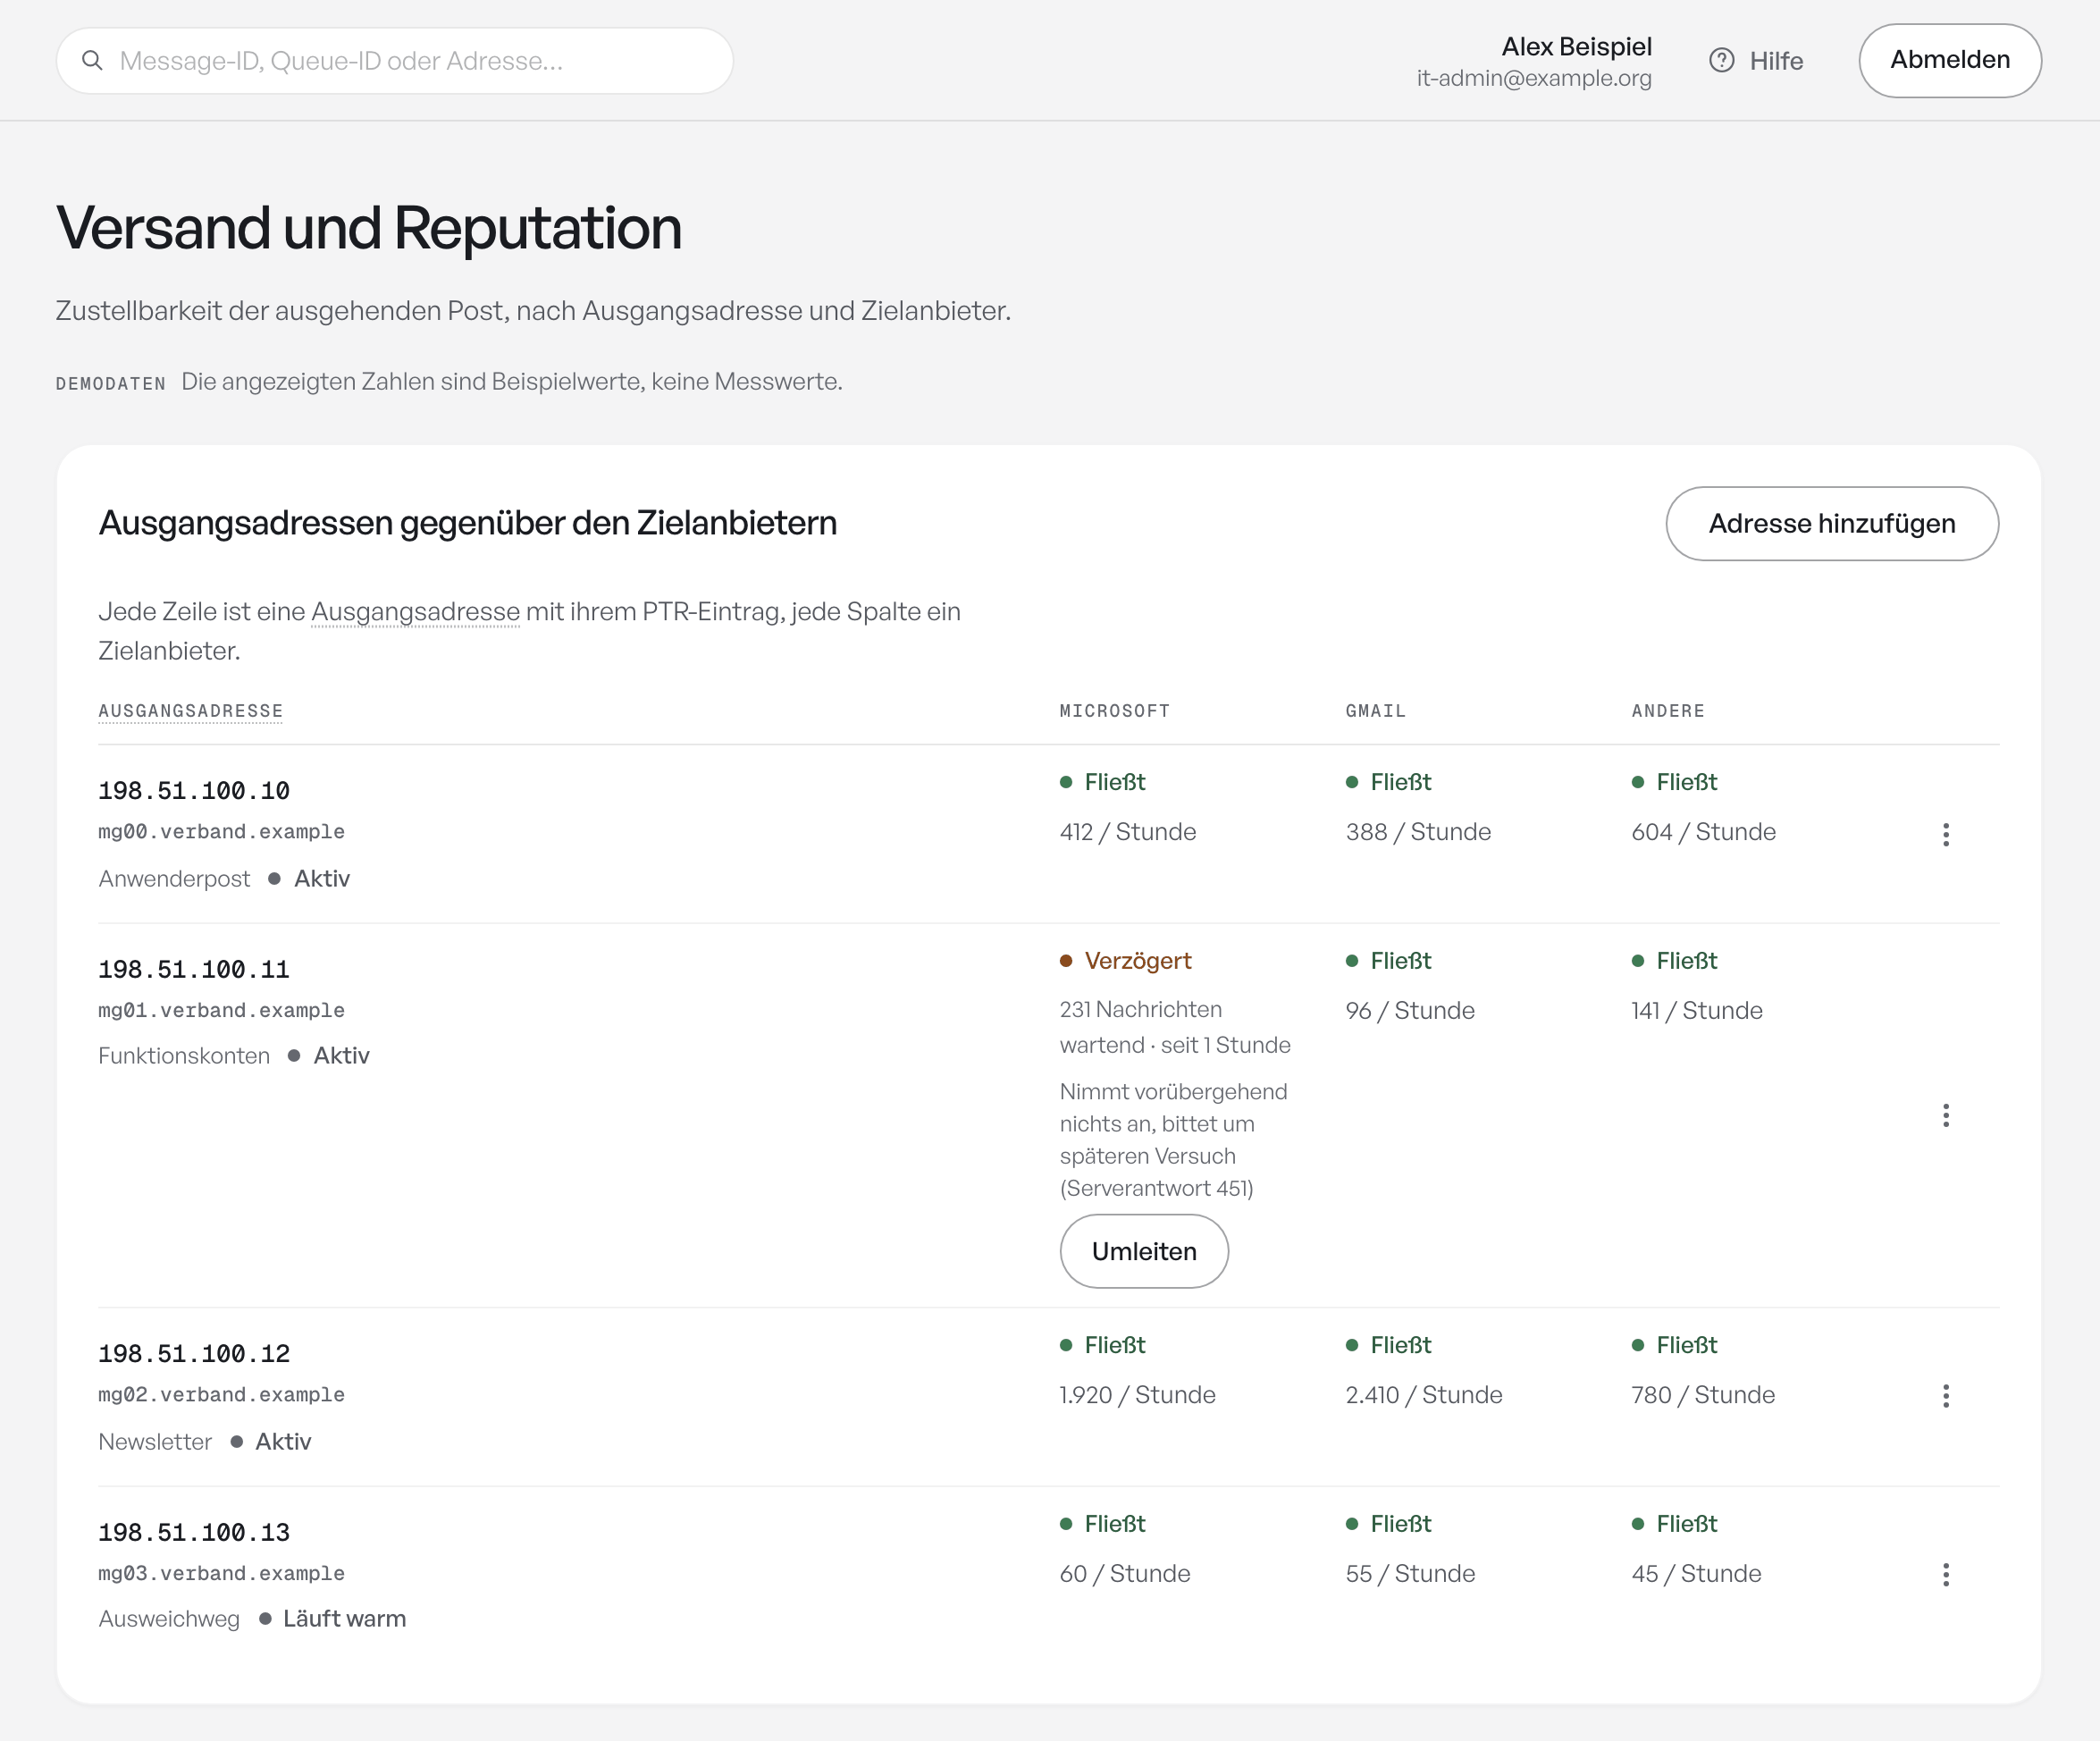Click the Verzögert status label
The height and width of the screenshot is (1741, 2100).
tap(1137, 961)
